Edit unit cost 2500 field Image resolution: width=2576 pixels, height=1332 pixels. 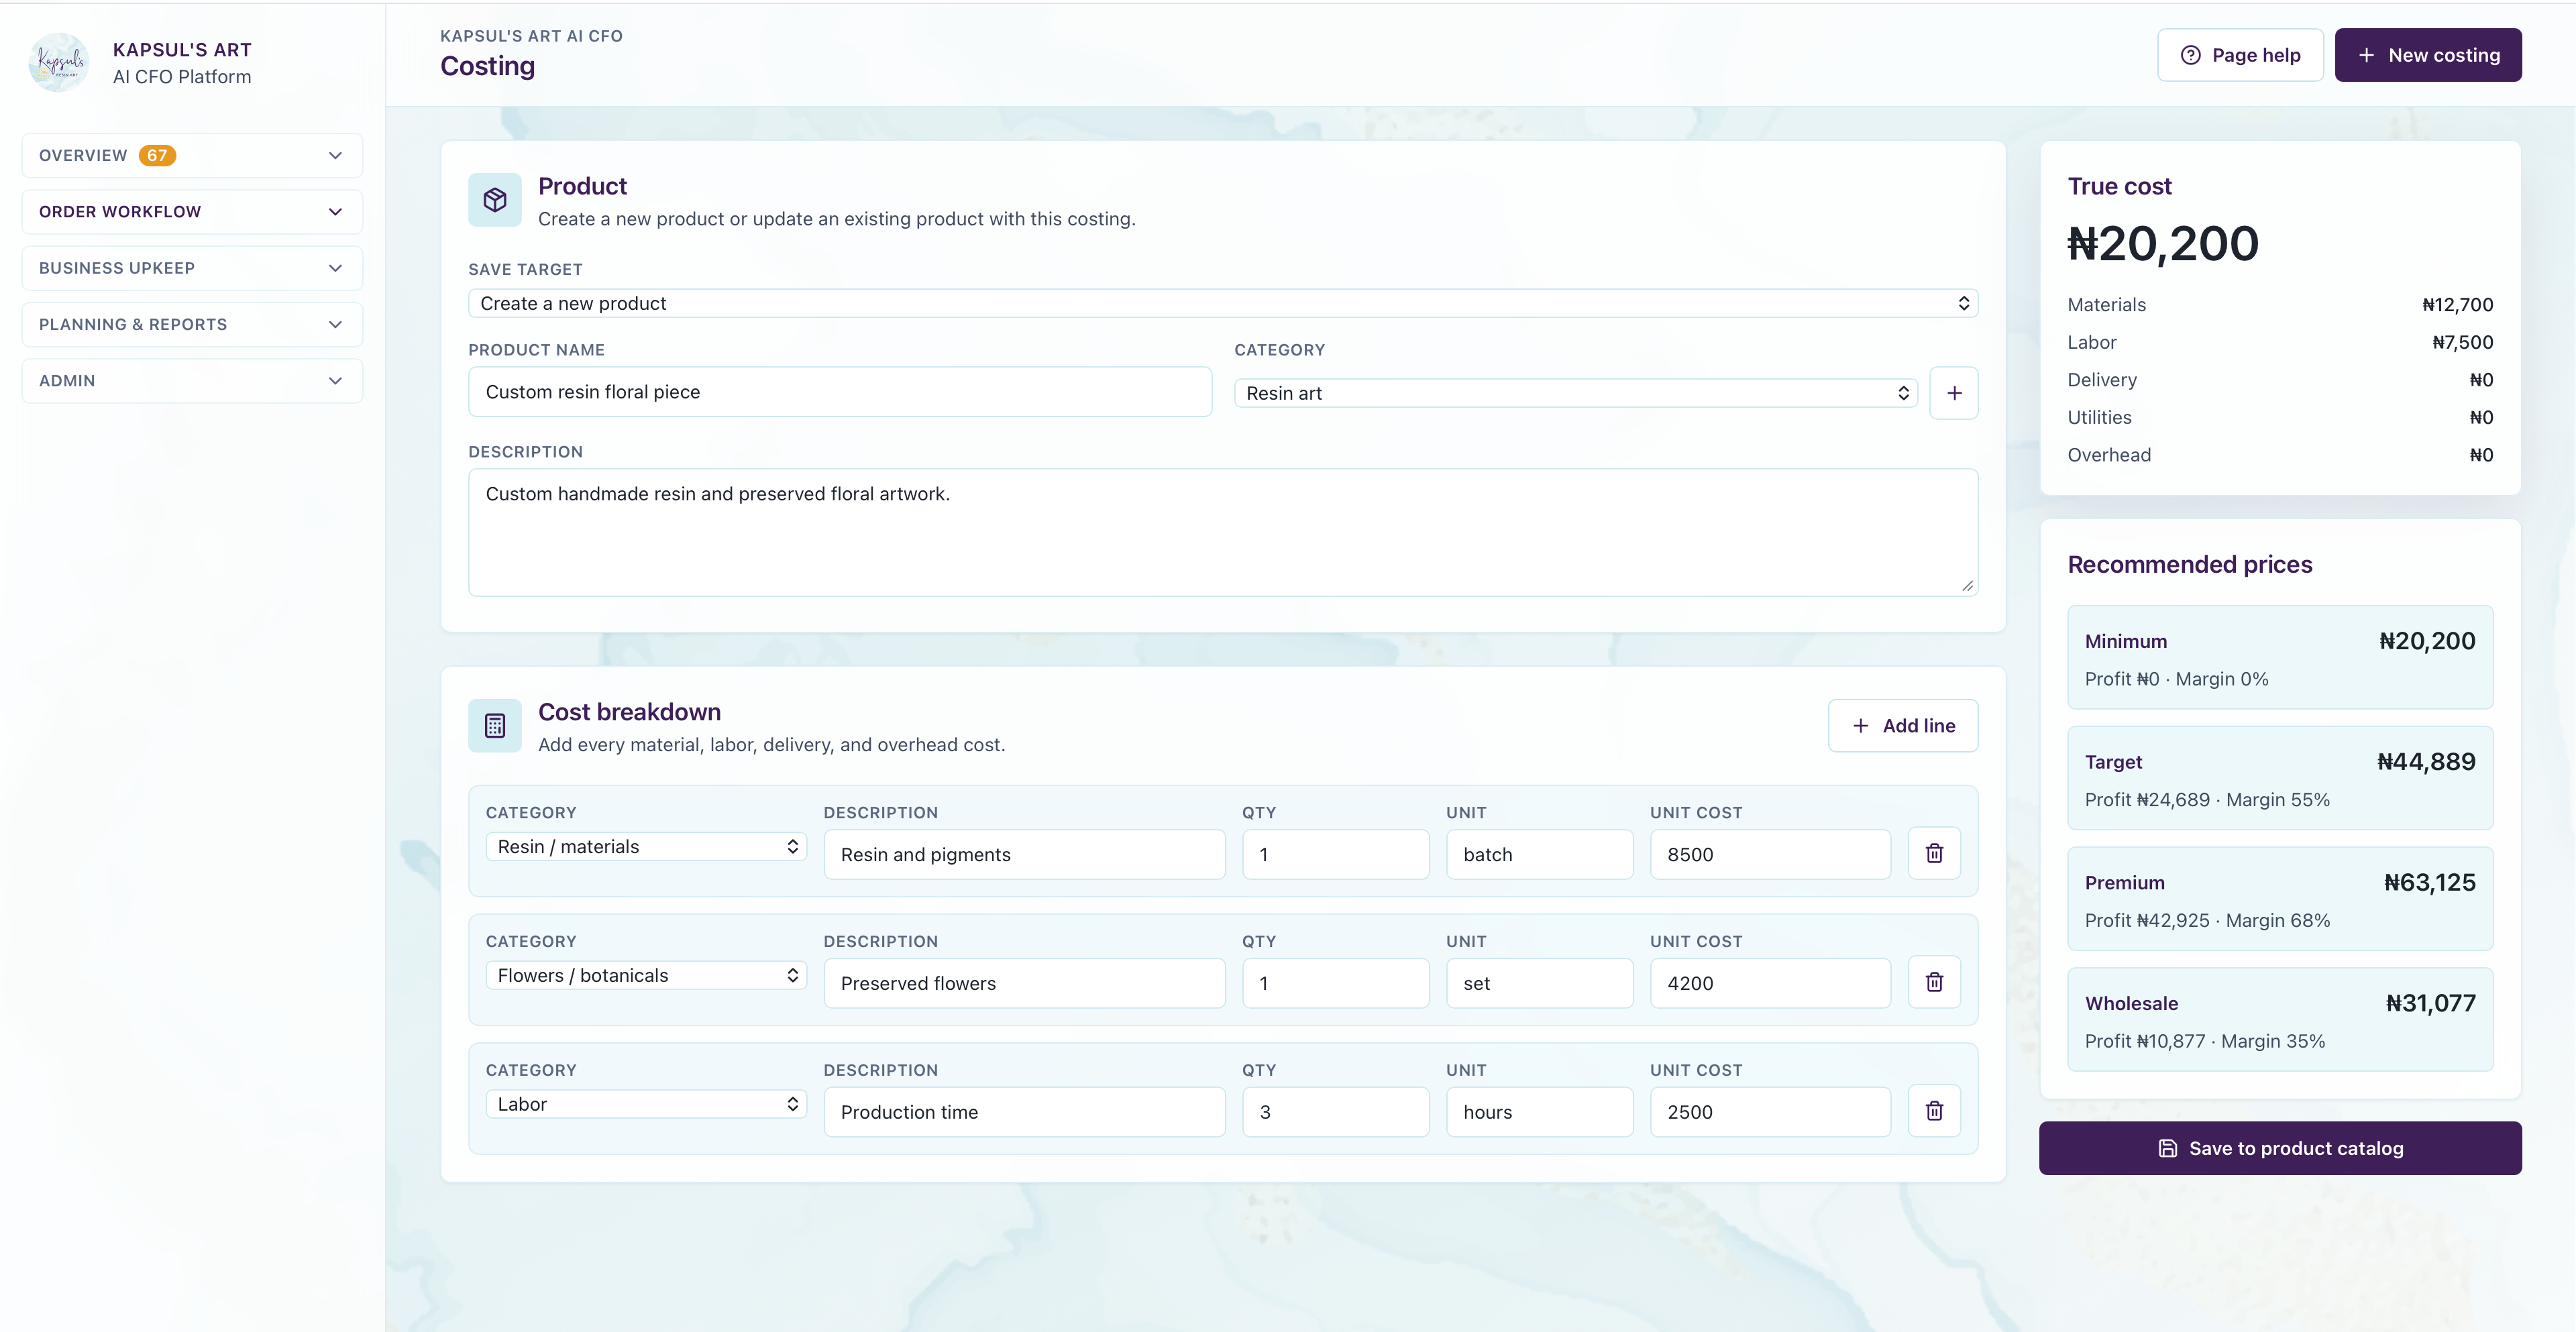pyautogui.click(x=1770, y=1112)
